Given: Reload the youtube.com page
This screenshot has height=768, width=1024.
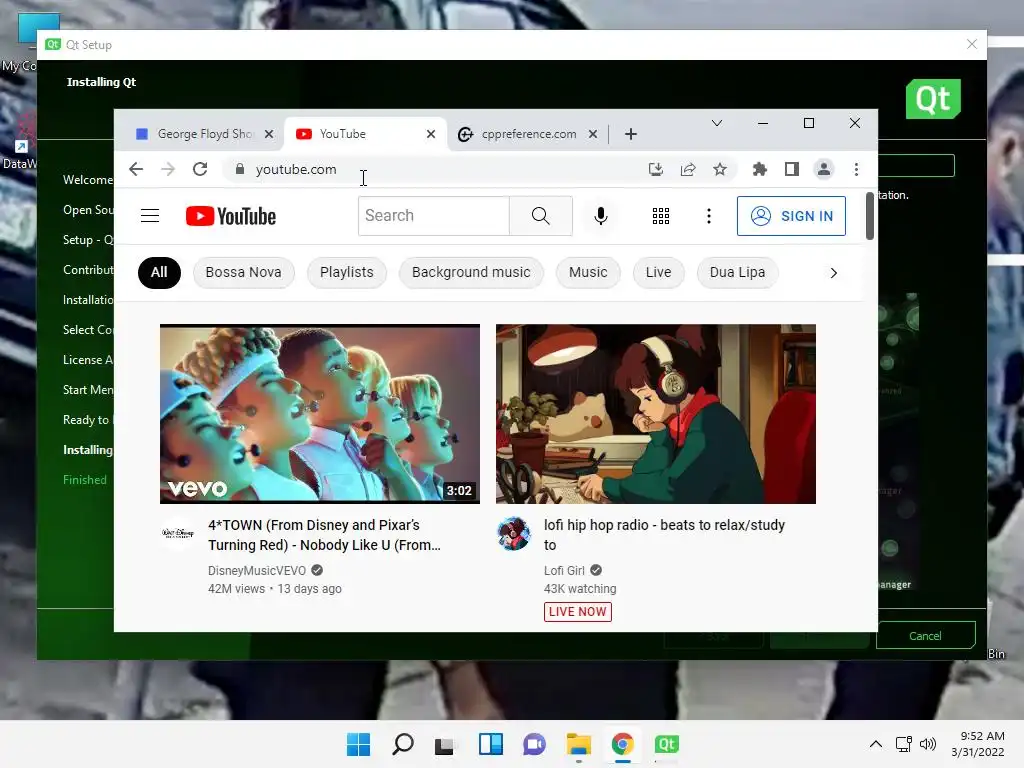Looking at the screenshot, I should pyautogui.click(x=200, y=169).
